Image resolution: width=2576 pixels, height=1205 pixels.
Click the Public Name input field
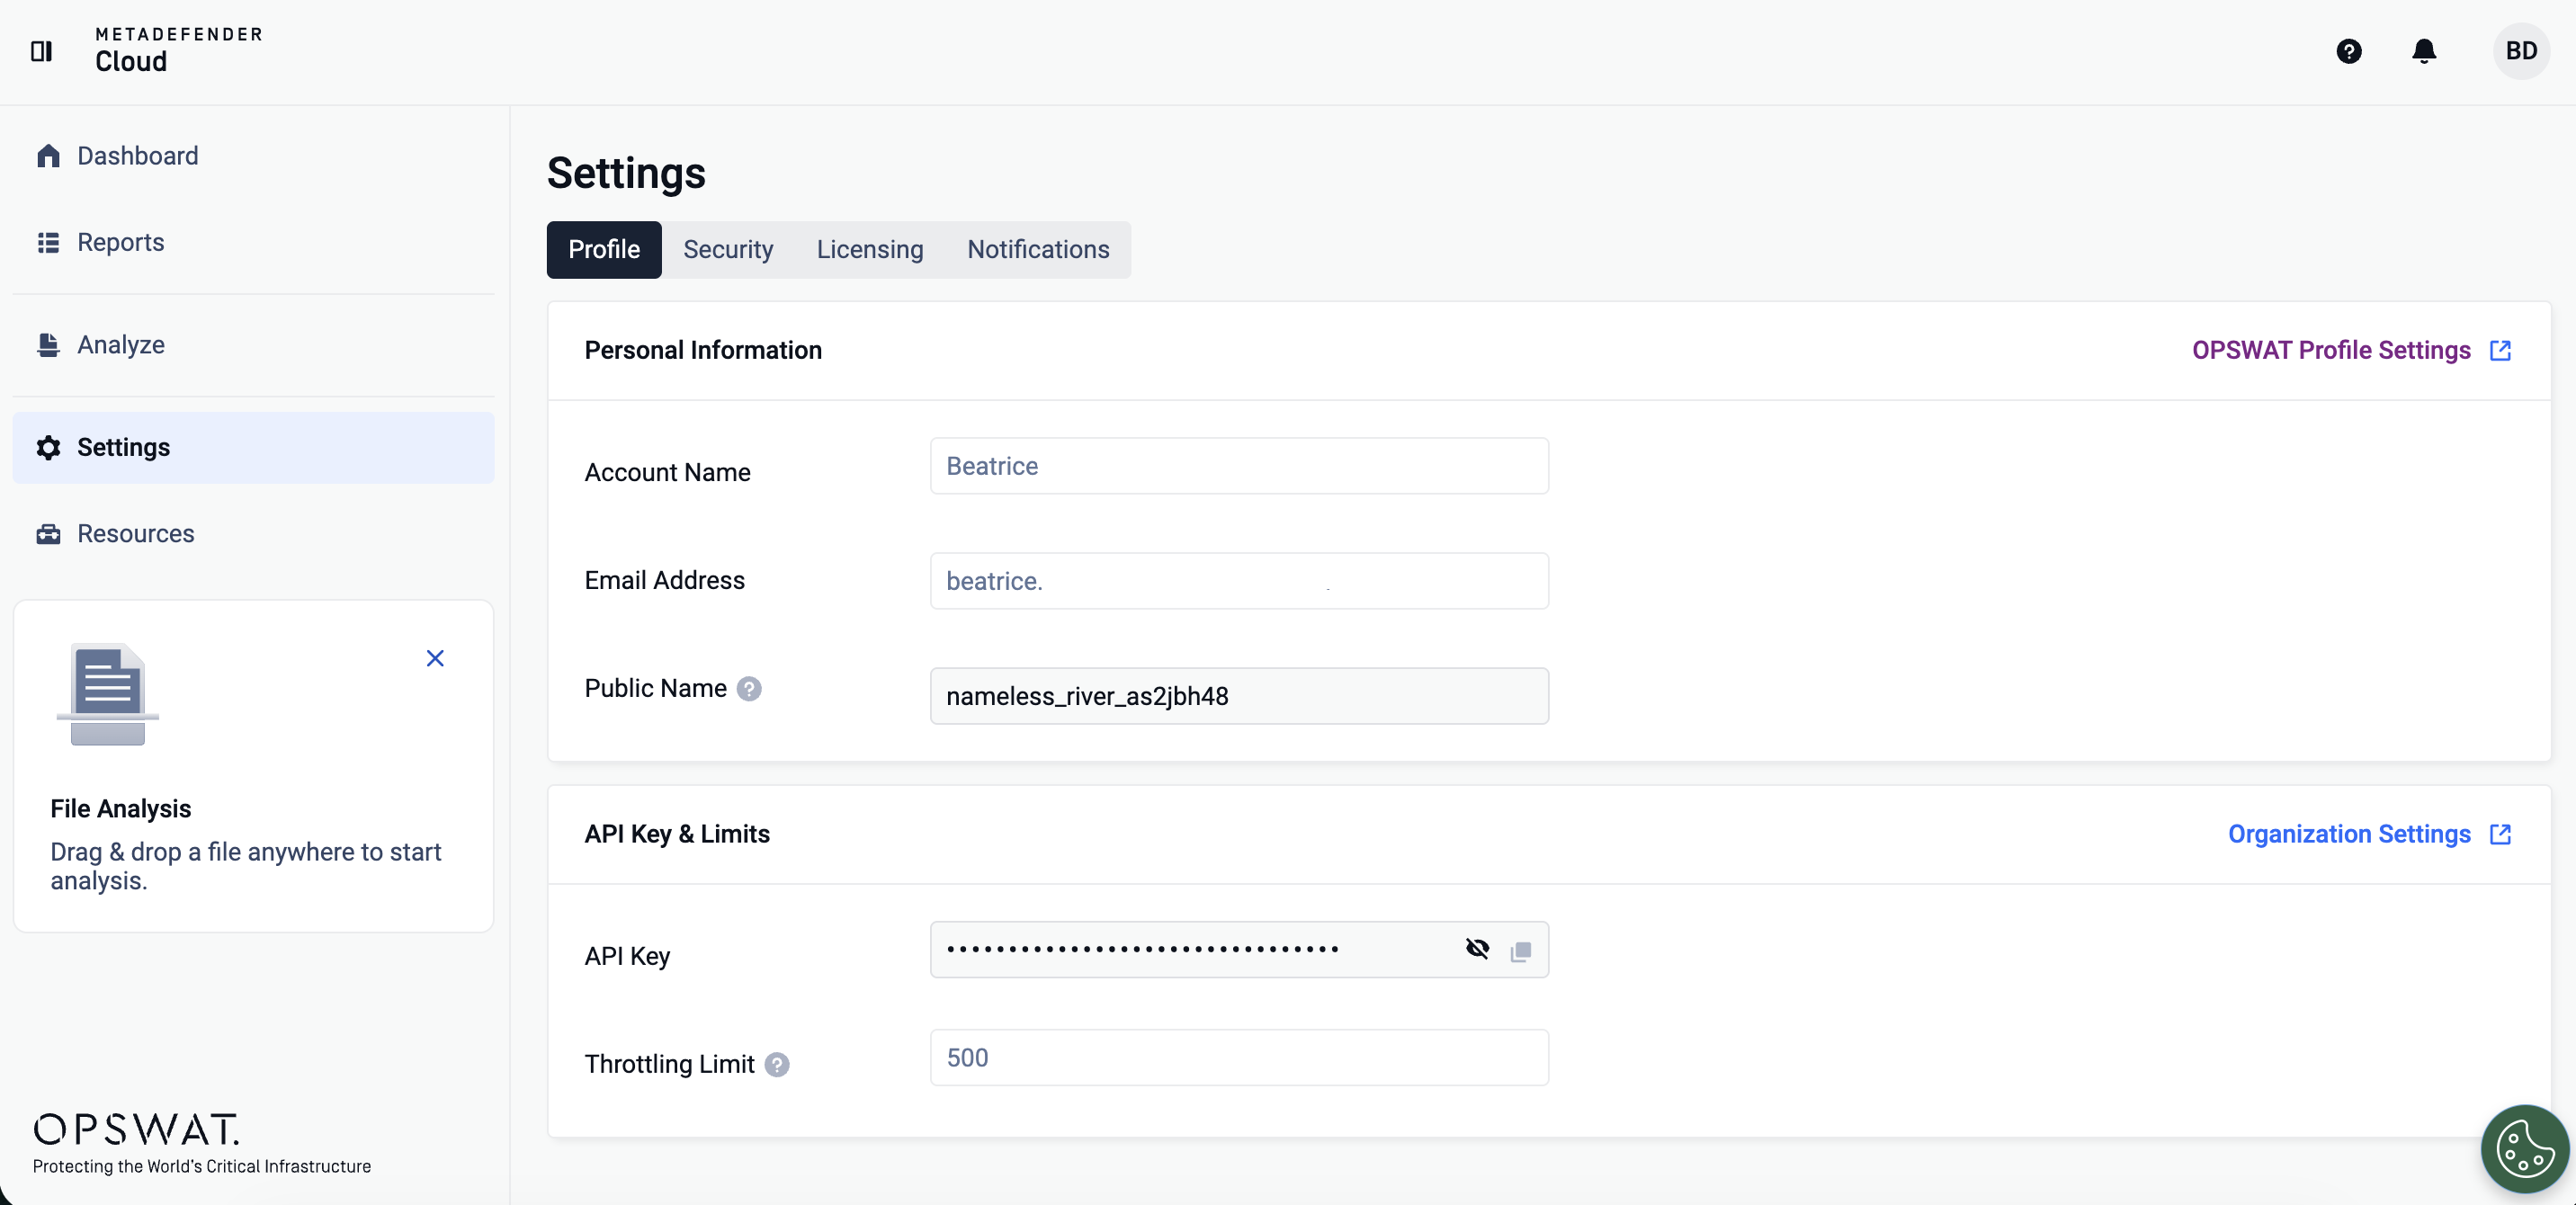tap(1238, 697)
